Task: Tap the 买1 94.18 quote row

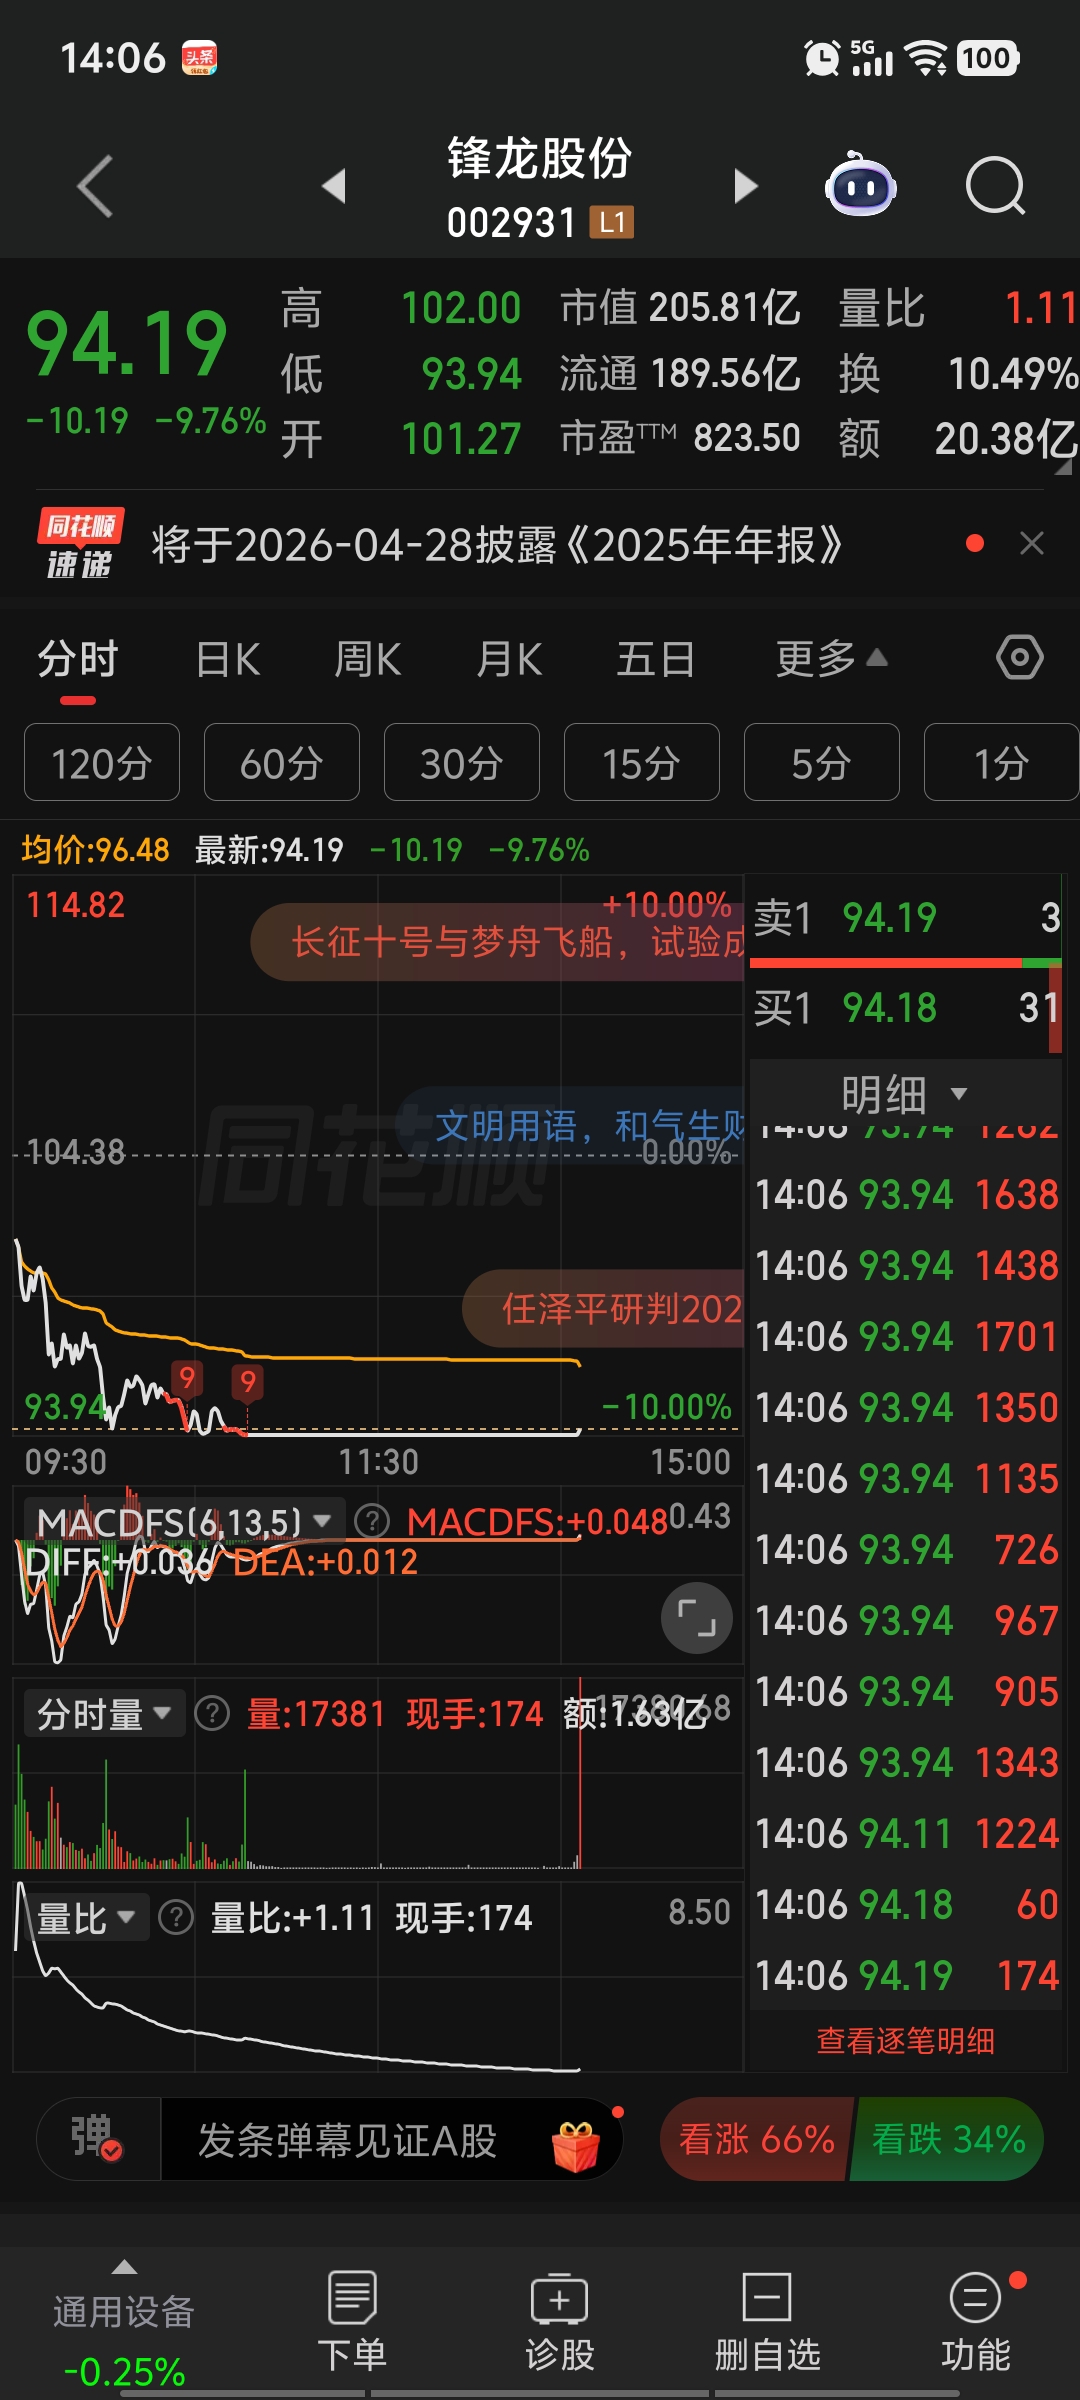Action: 906,1007
